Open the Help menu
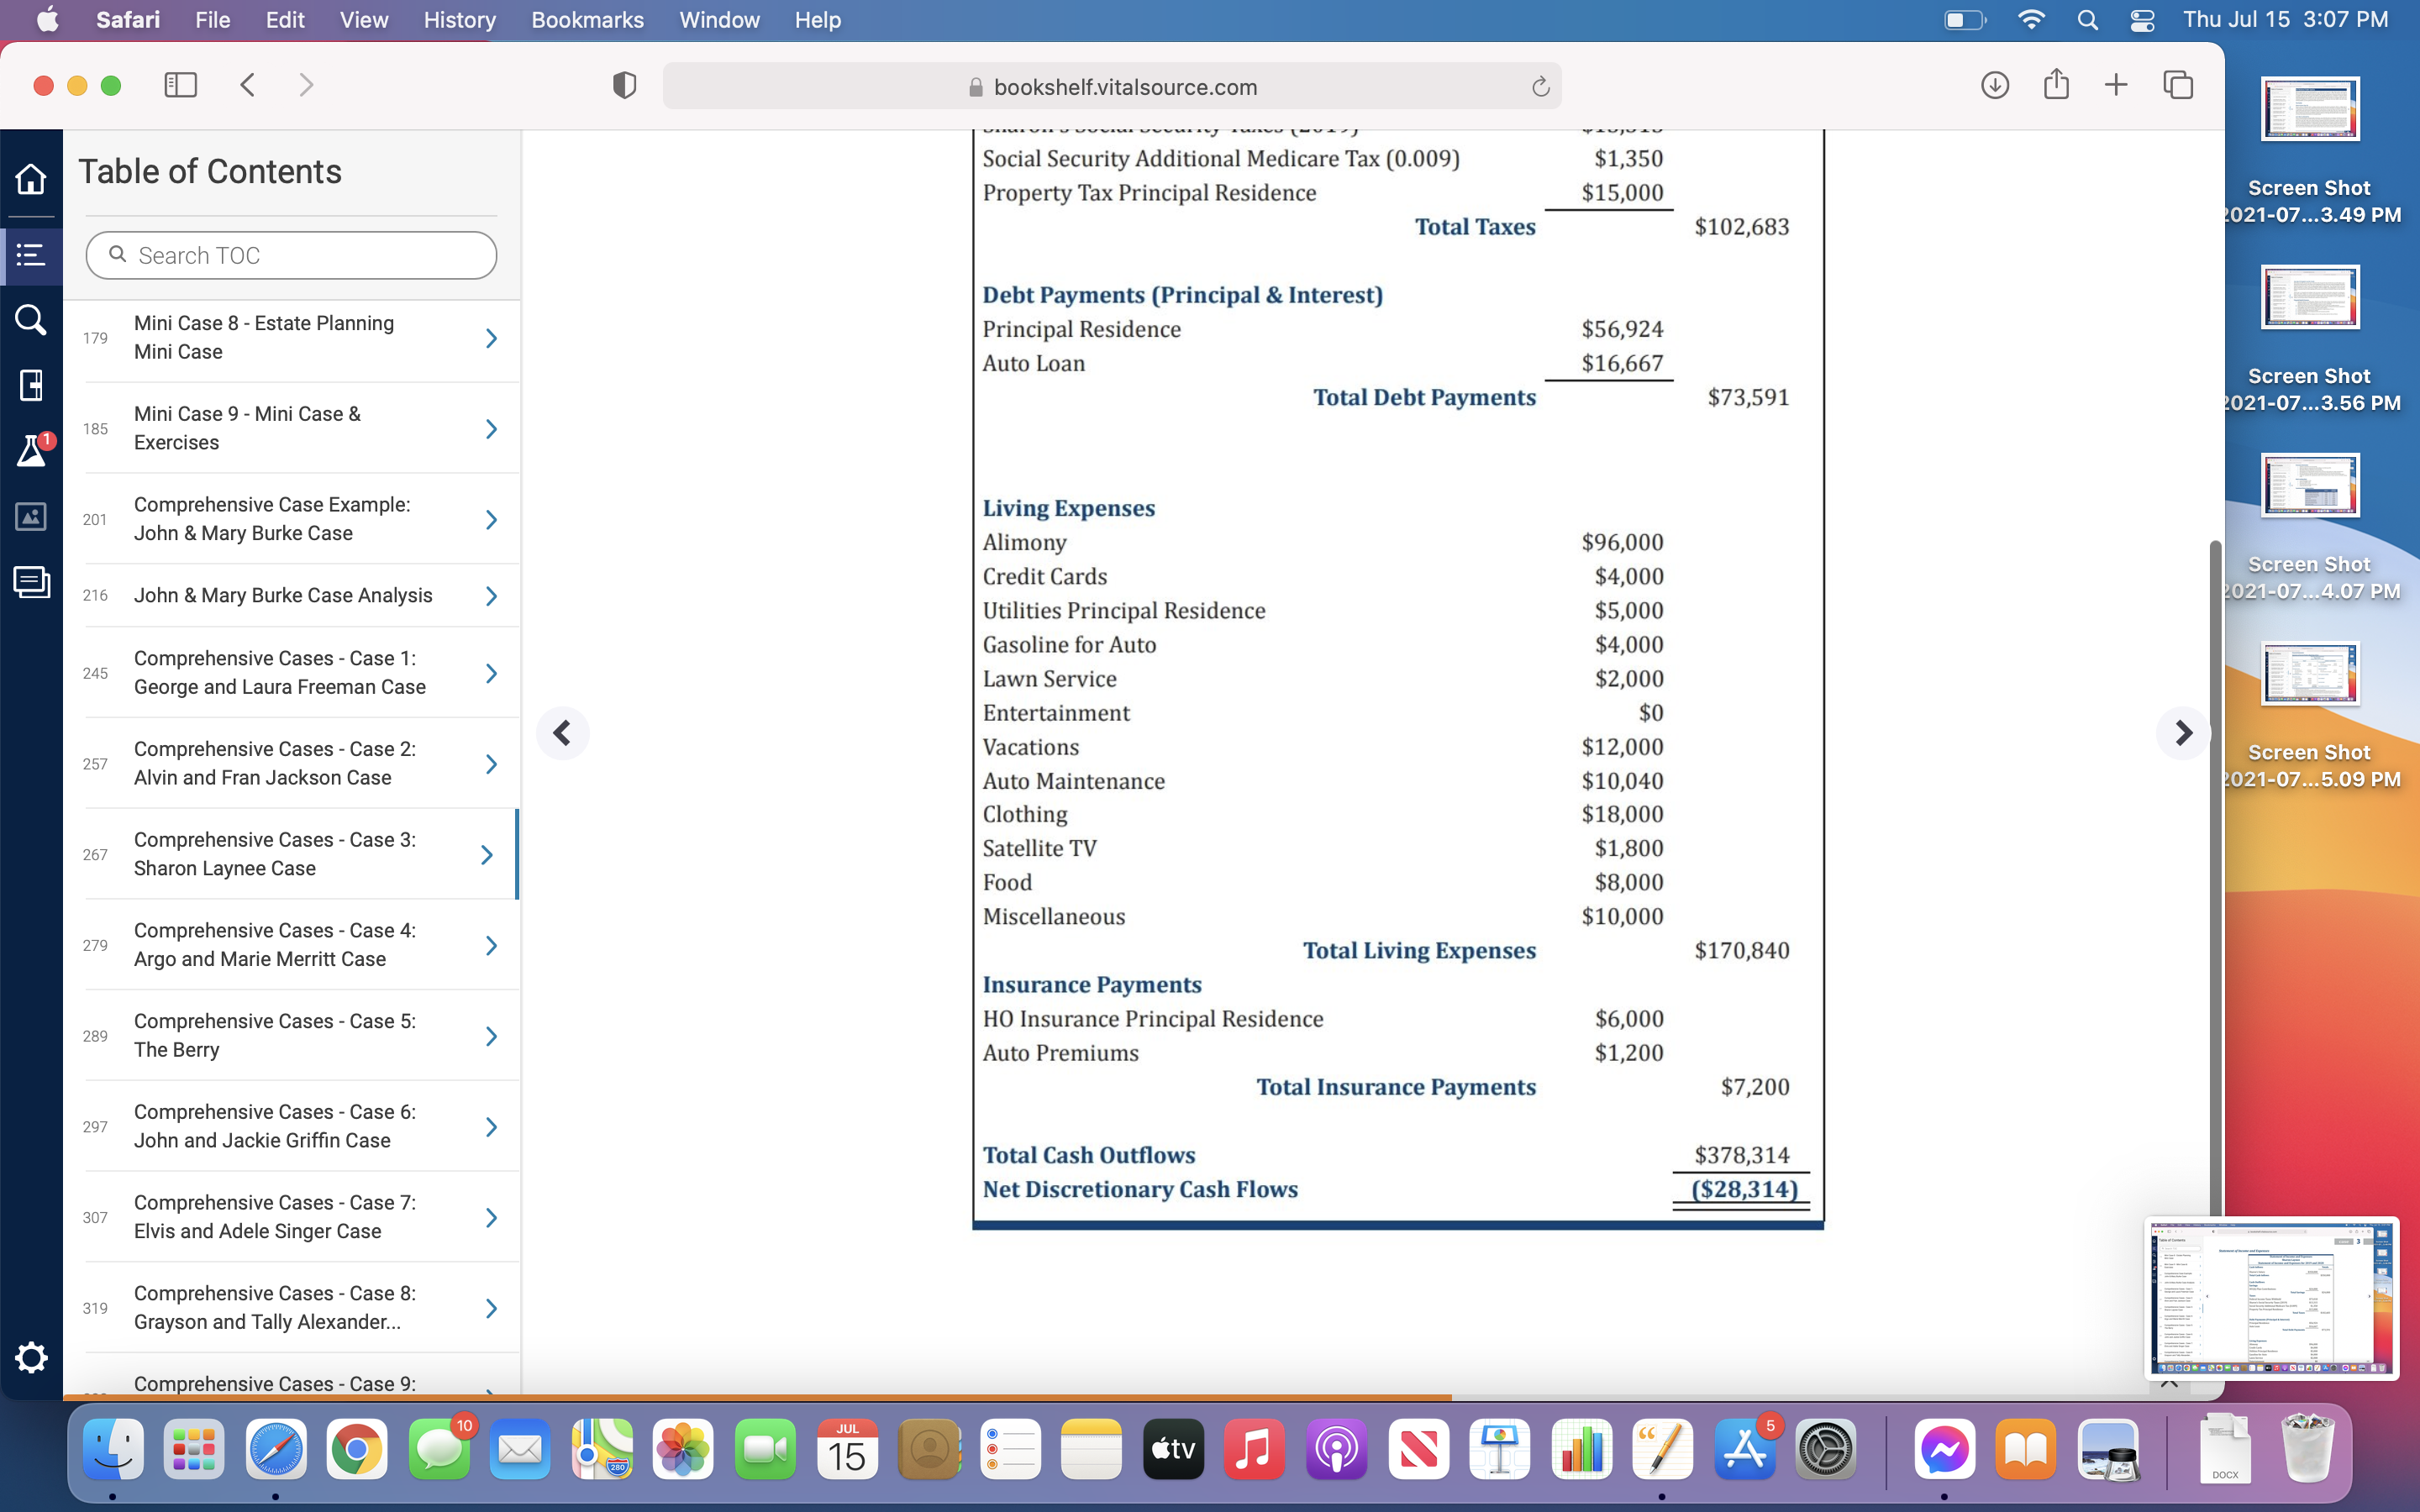2420x1512 pixels. (817, 20)
